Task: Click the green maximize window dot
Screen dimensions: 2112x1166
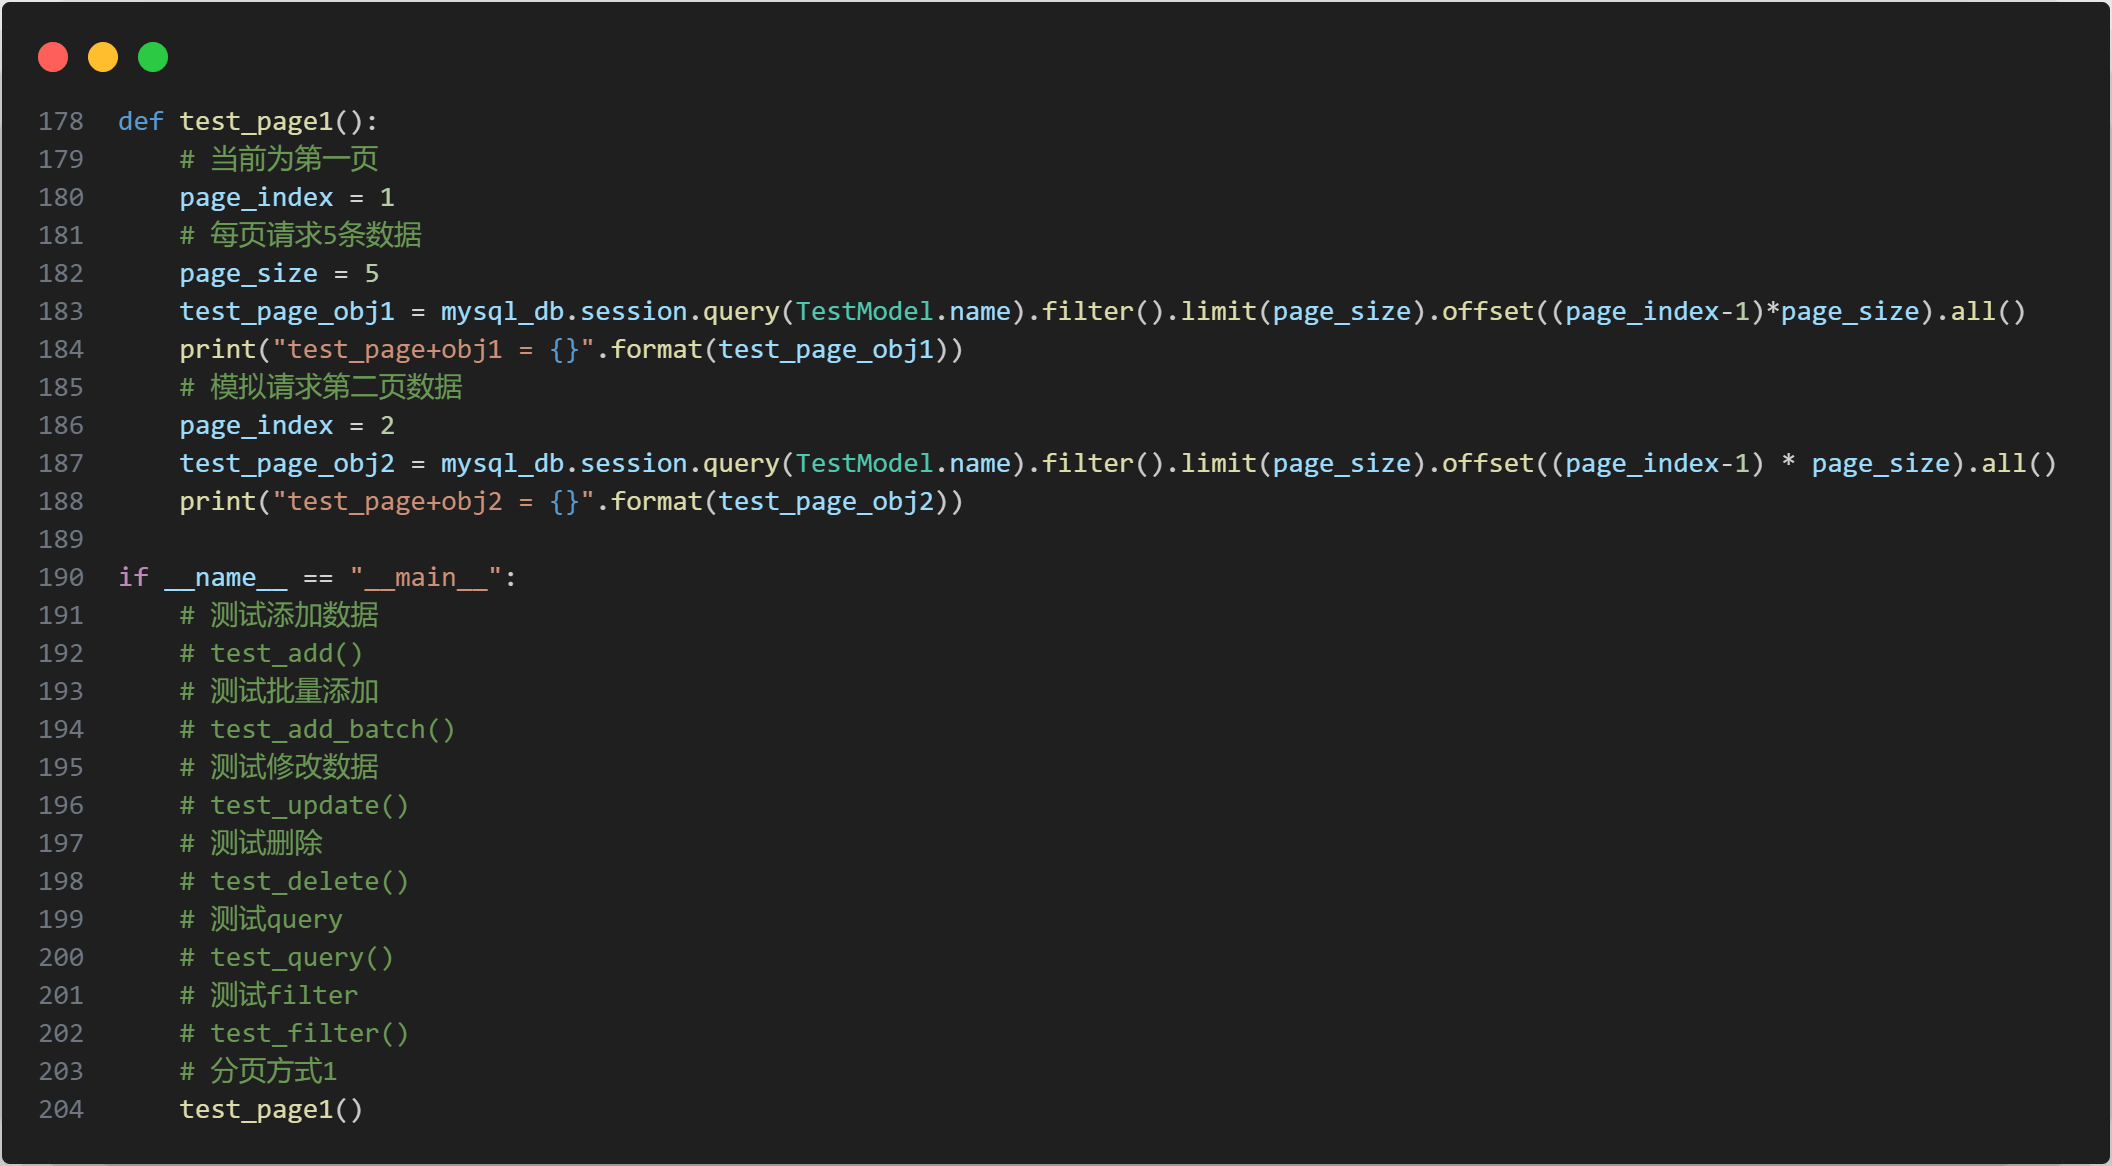Action: (x=153, y=57)
